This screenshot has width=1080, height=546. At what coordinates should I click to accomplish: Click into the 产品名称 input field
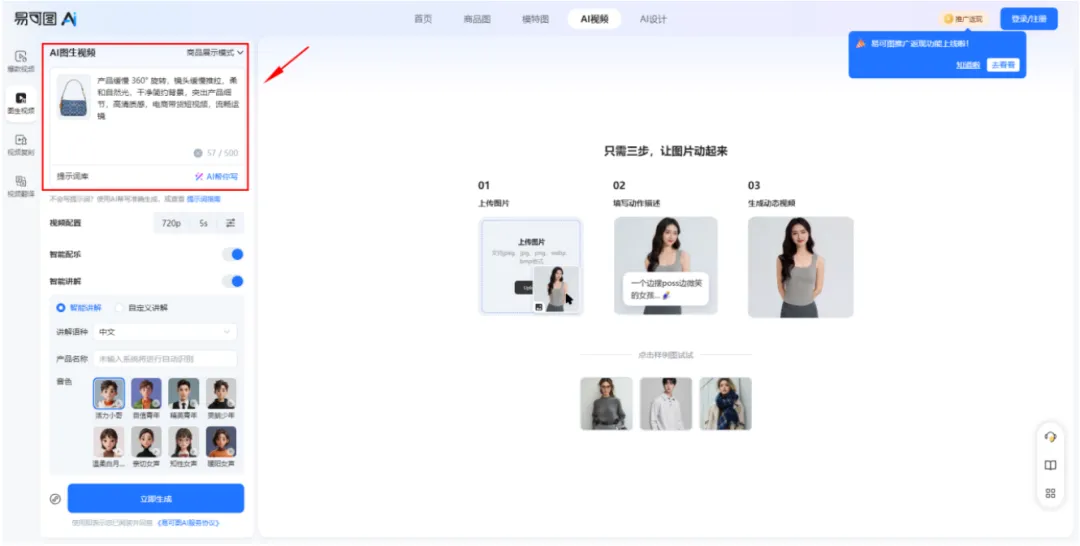(x=165, y=359)
